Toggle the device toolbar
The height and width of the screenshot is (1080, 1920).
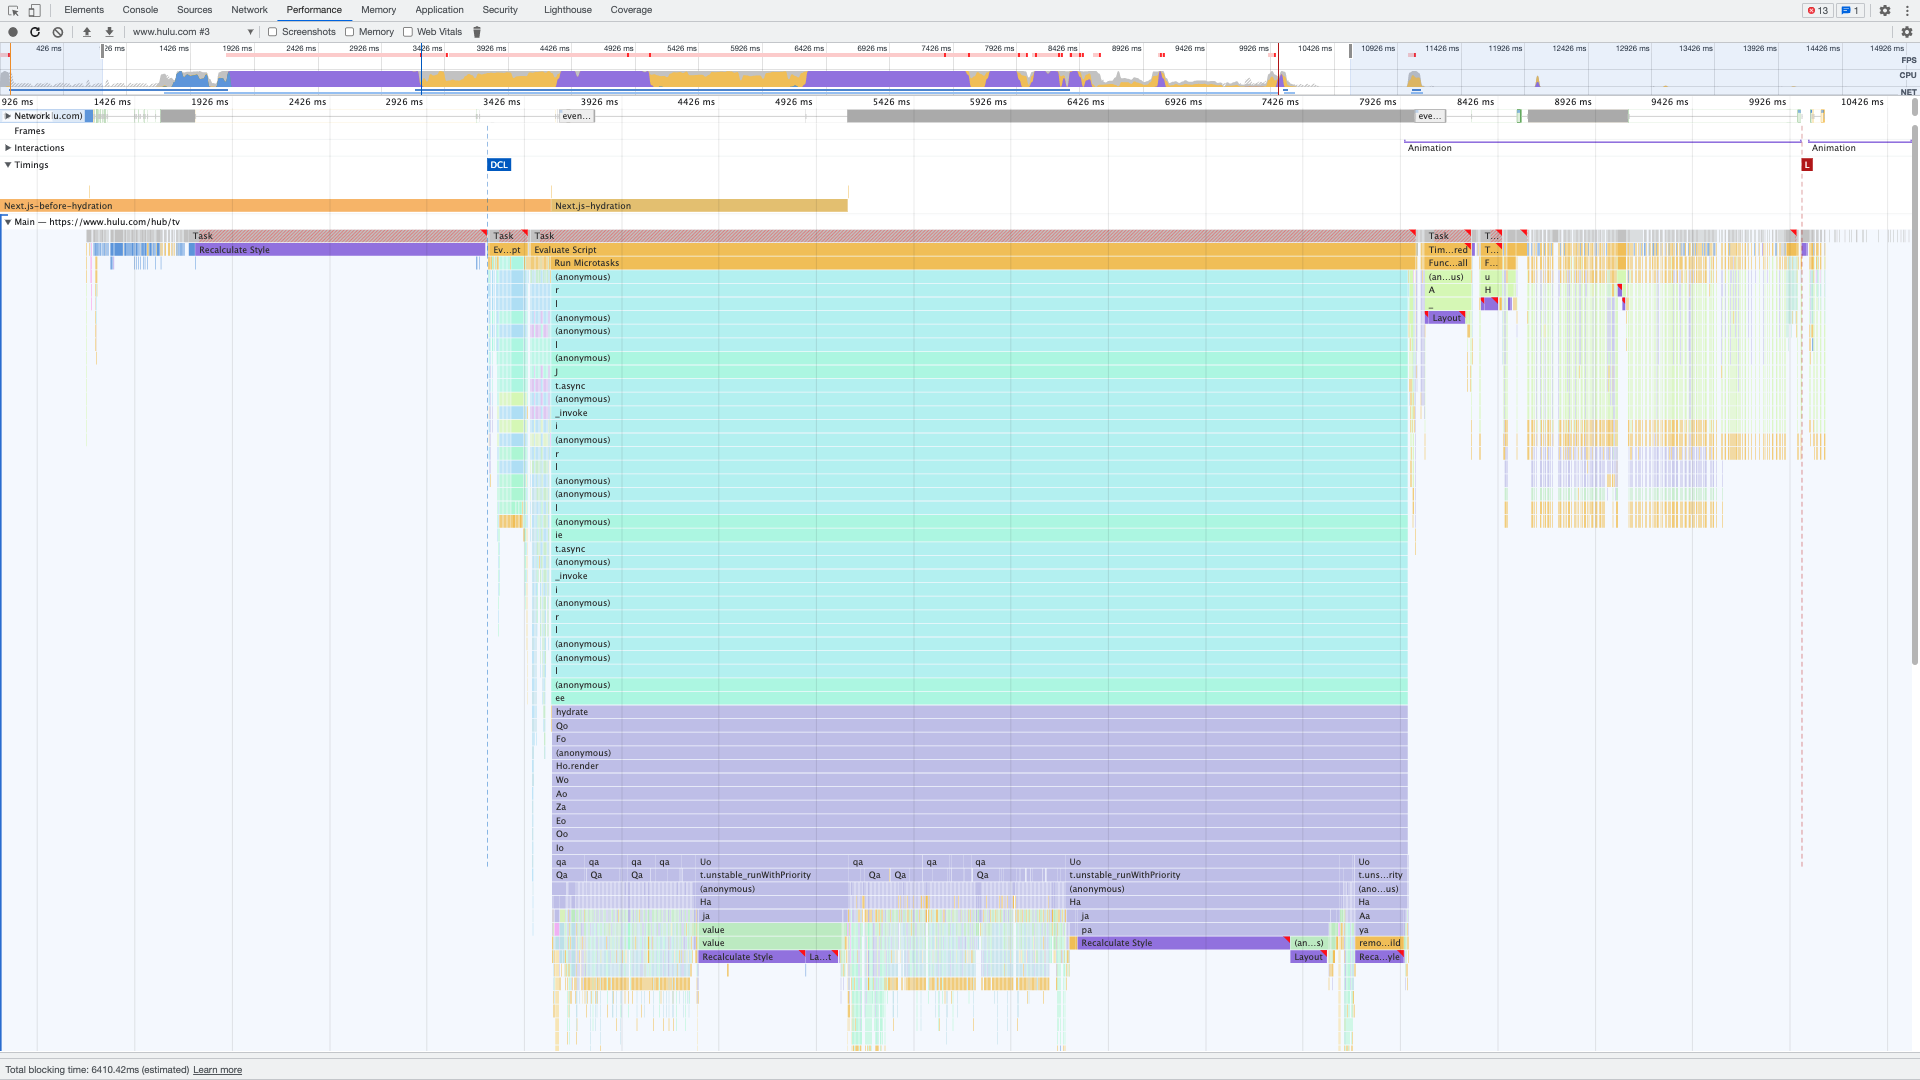click(34, 10)
